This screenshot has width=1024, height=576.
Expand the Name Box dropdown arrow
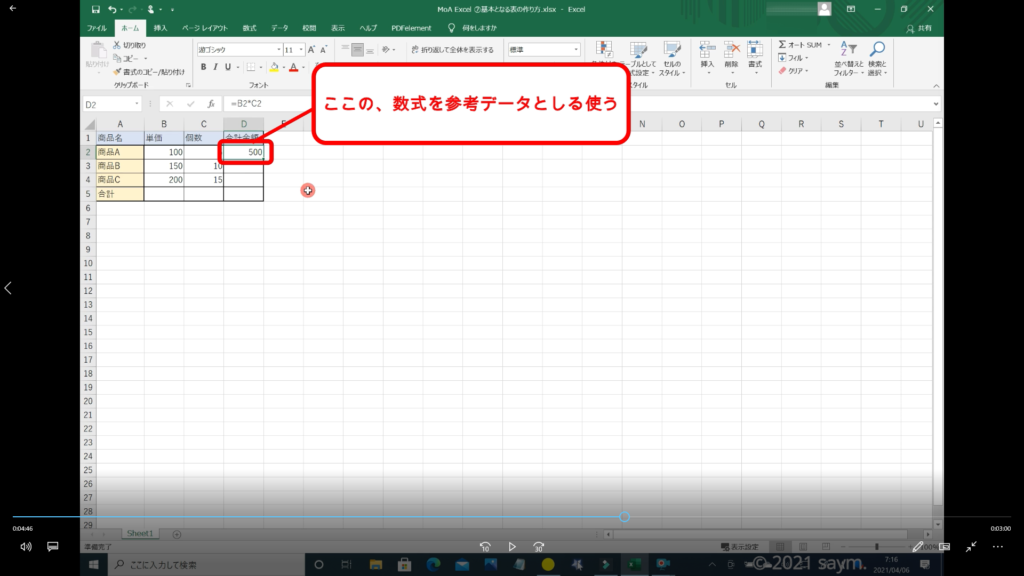(x=137, y=104)
